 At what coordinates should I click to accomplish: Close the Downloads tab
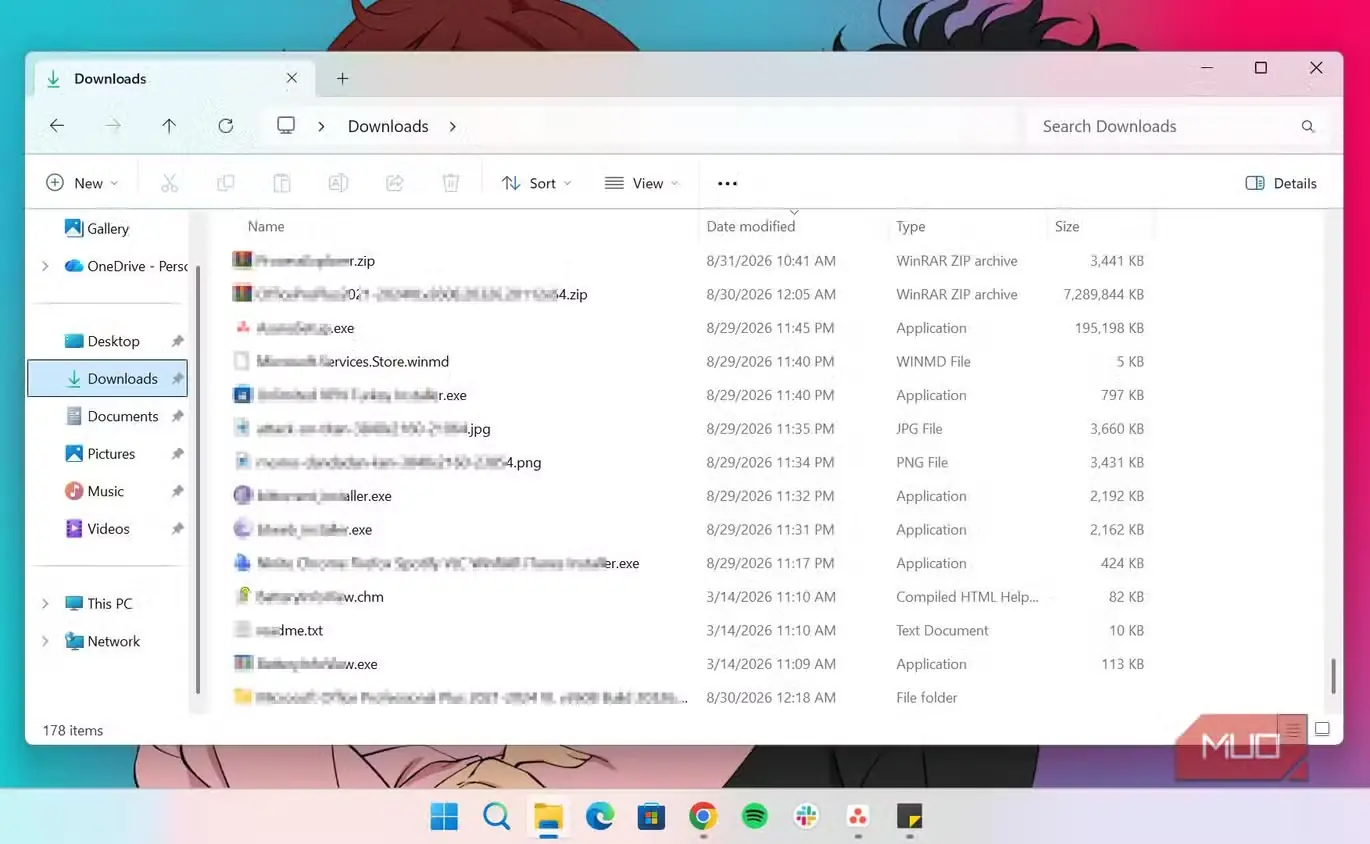291,78
